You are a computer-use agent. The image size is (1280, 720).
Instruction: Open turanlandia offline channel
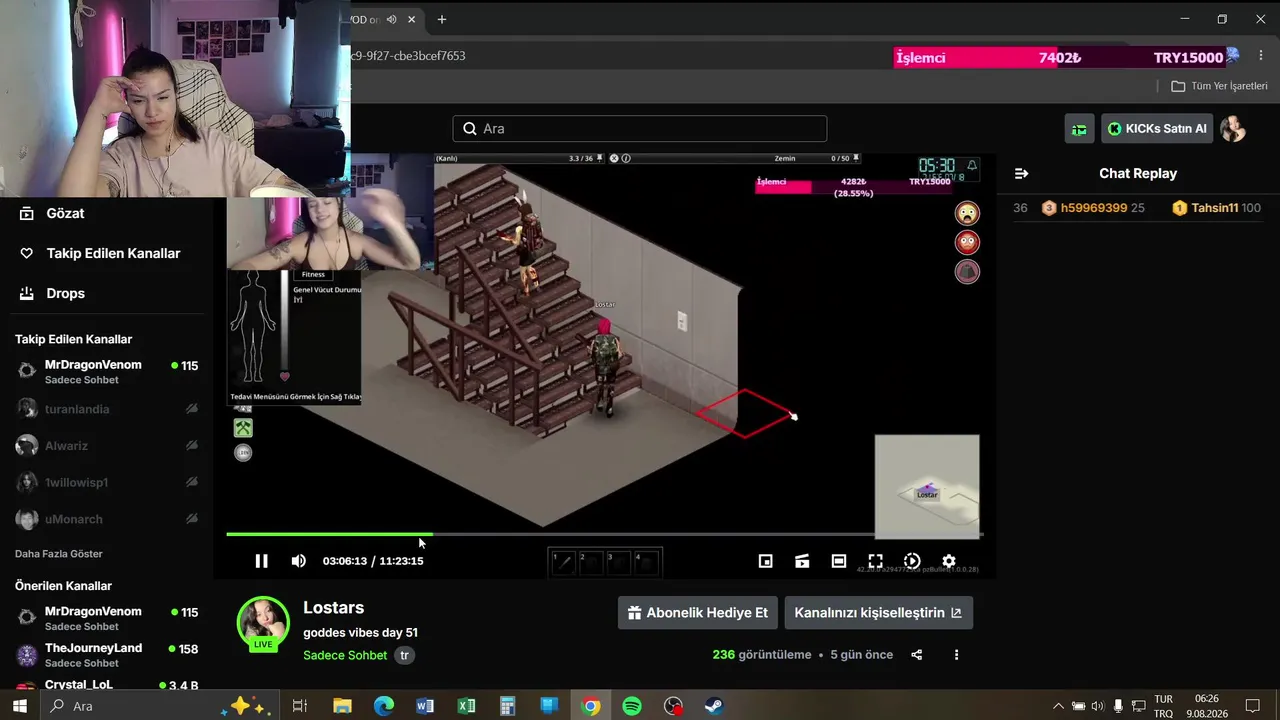click(106, 409)
